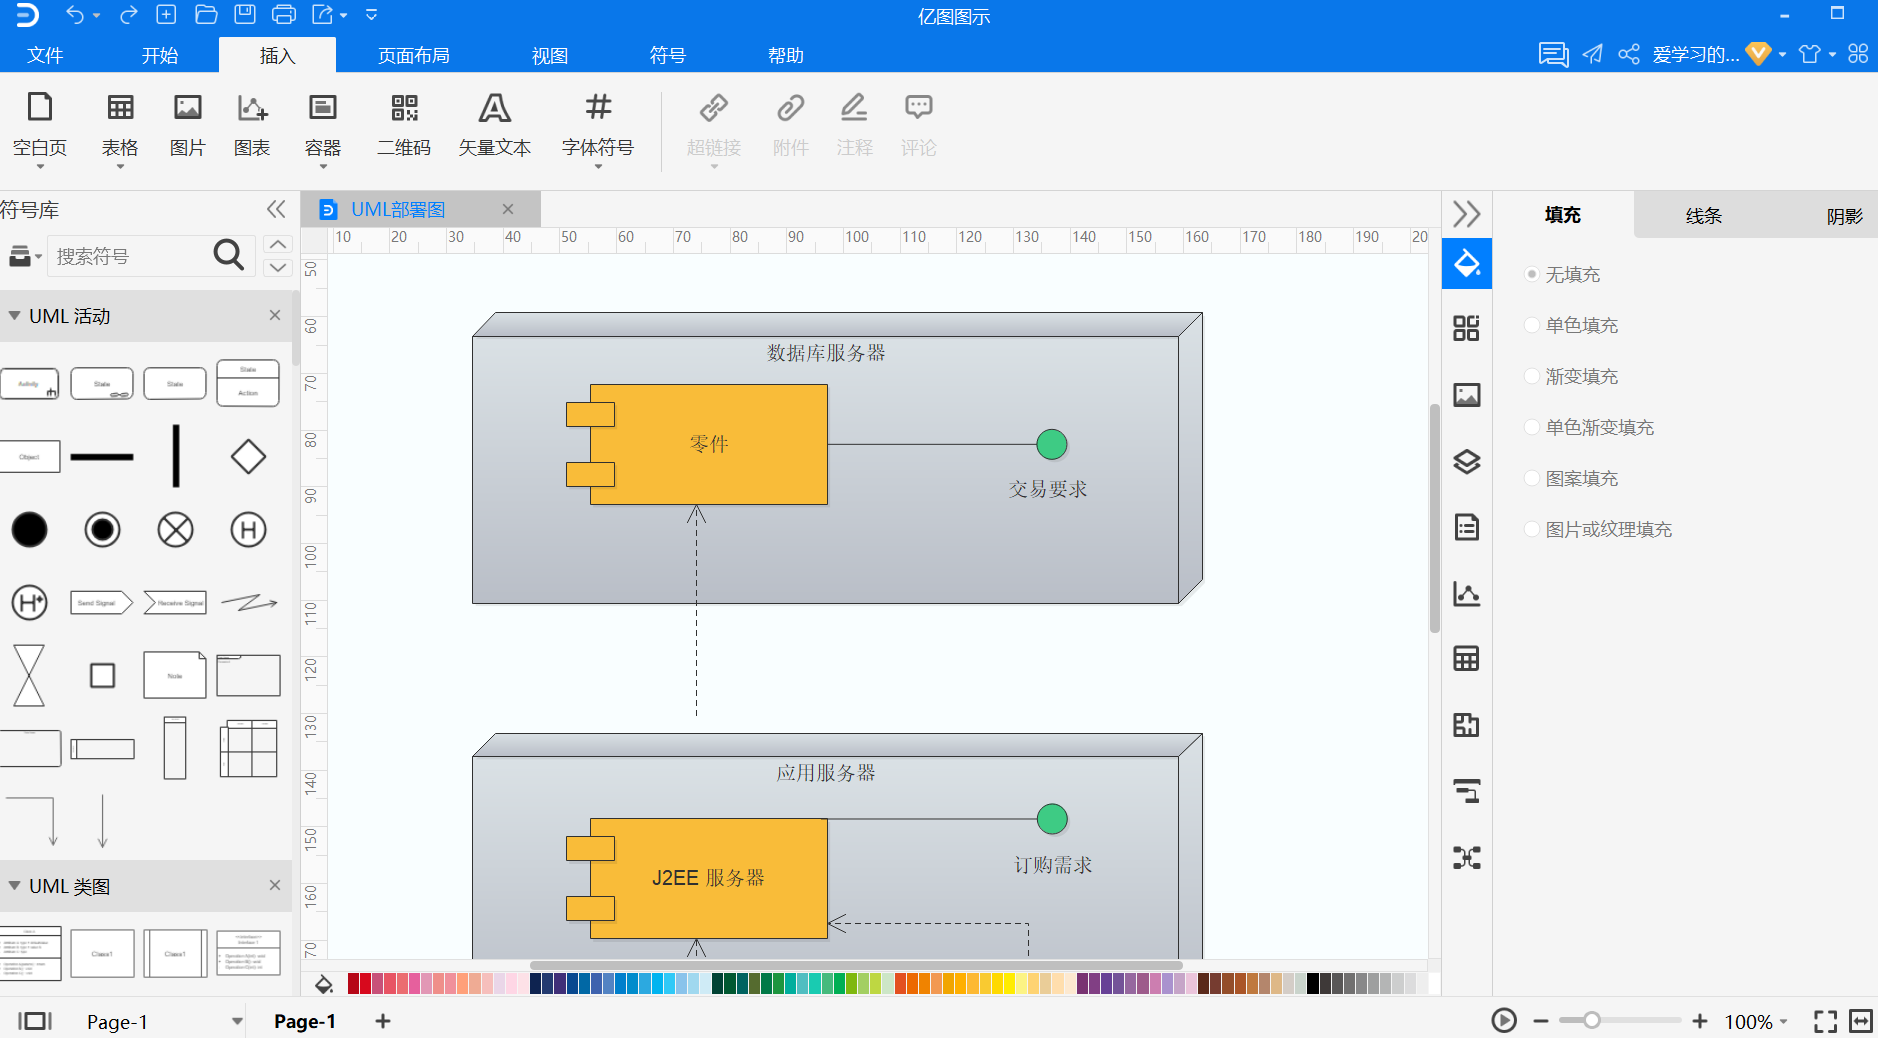1878x1038 pixels.
Task: Click the play presentation button
Action: point(1503,1020)
